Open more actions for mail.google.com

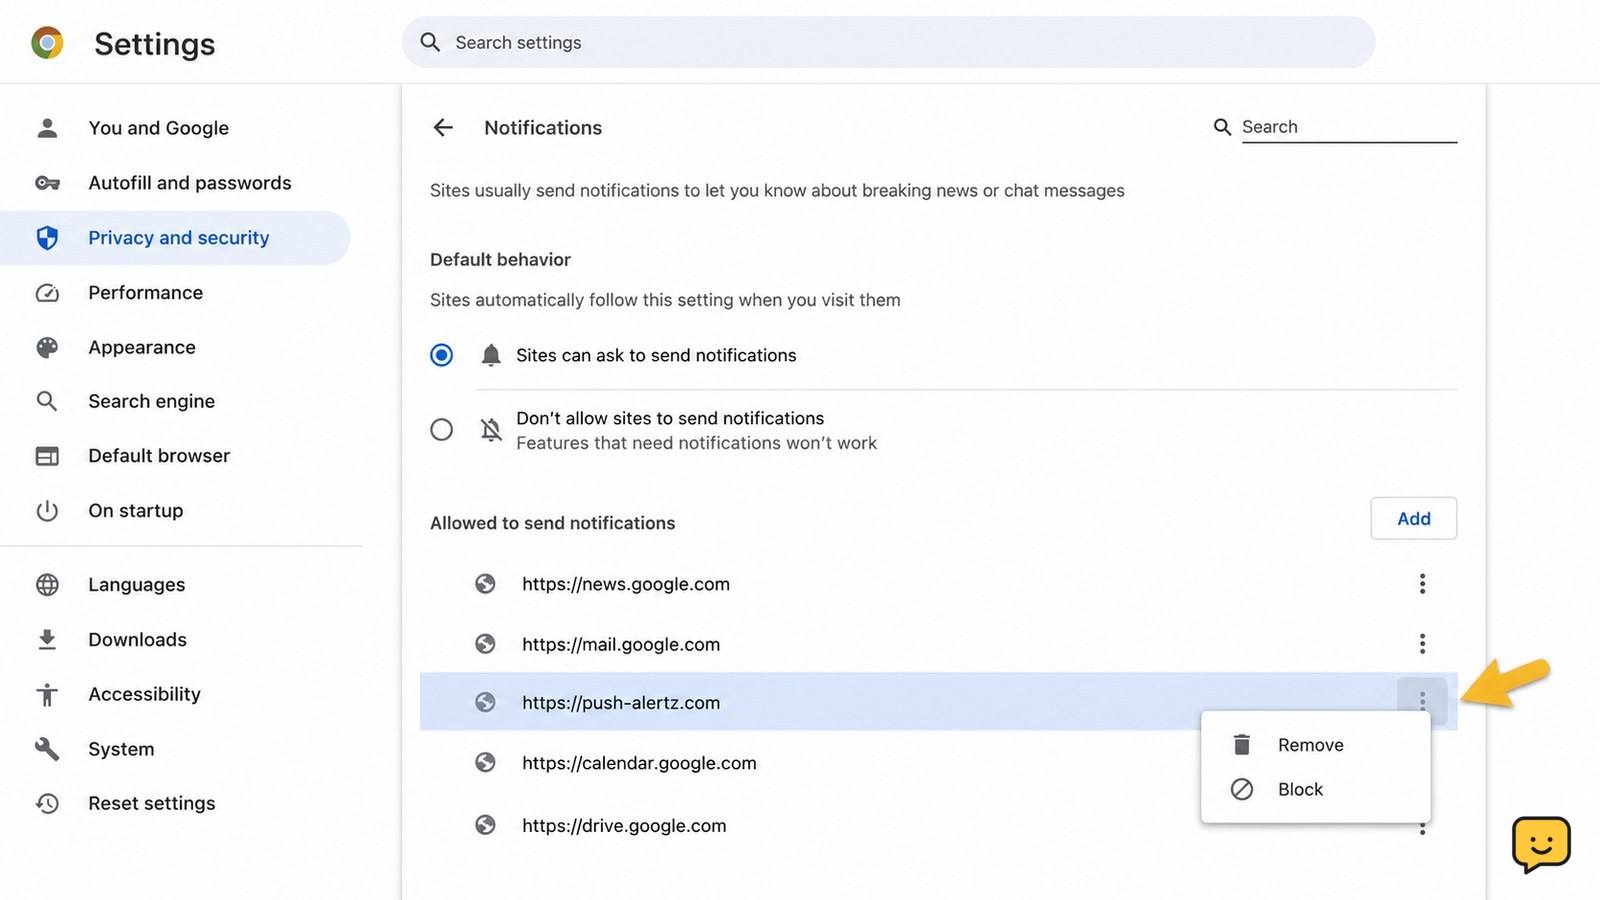click(1422, 644)
